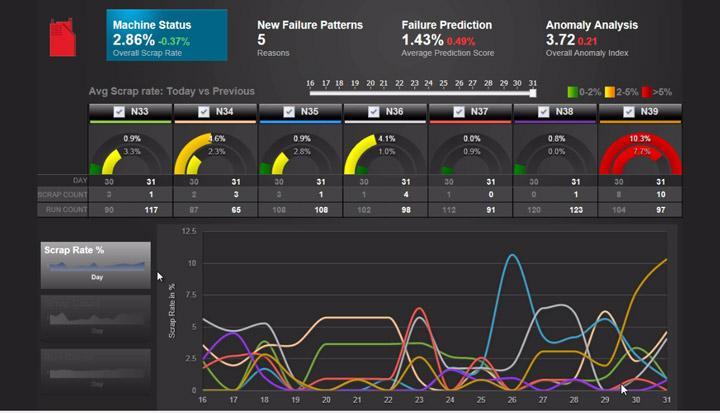Click the date range slider handle at 31
Image resolution: width=720 pixels, height=413 pixels.
click(533, 93)
